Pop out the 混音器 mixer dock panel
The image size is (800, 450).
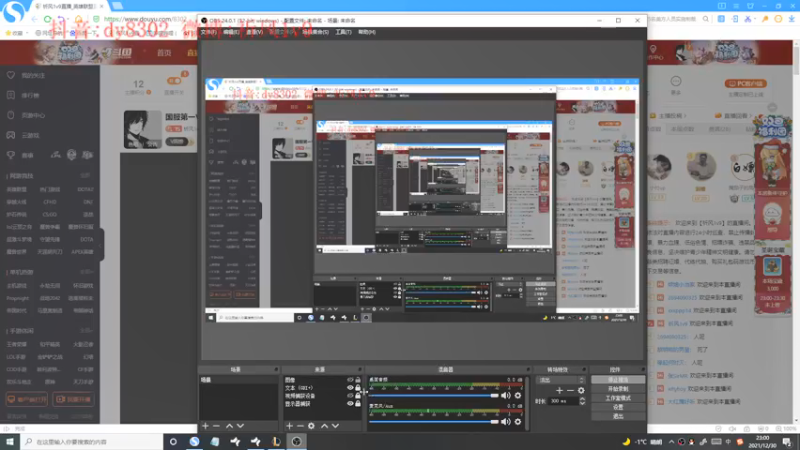(528, 369)
